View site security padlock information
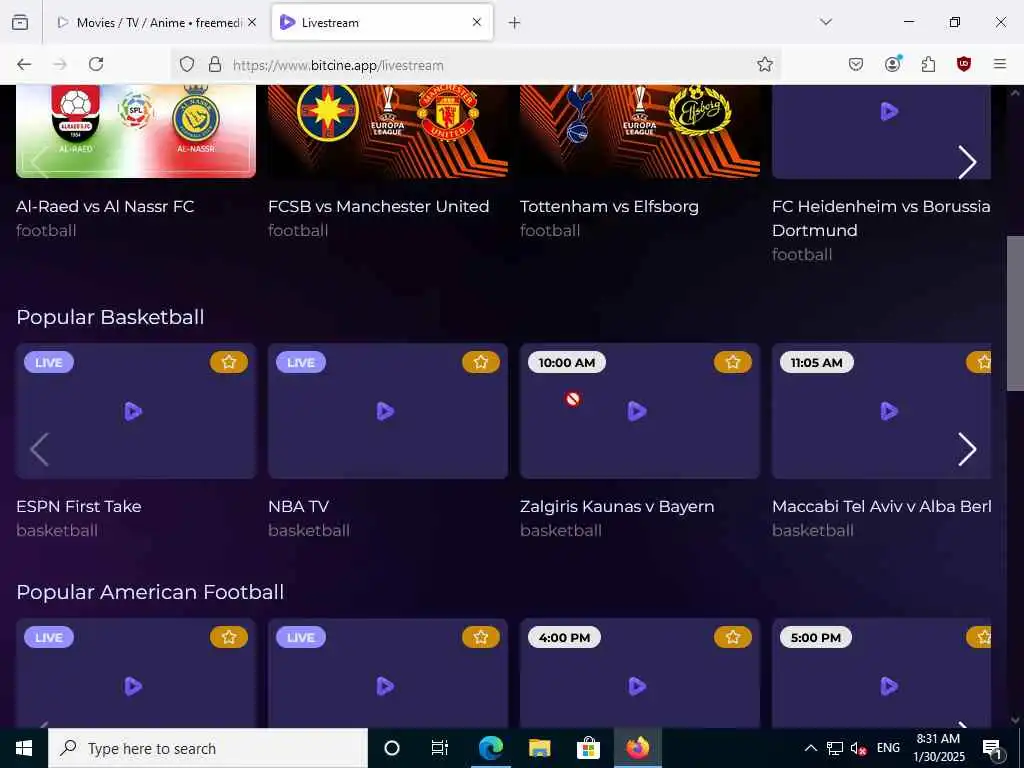The height and width of the screenshot is (768, 1024). pos(214,64)
